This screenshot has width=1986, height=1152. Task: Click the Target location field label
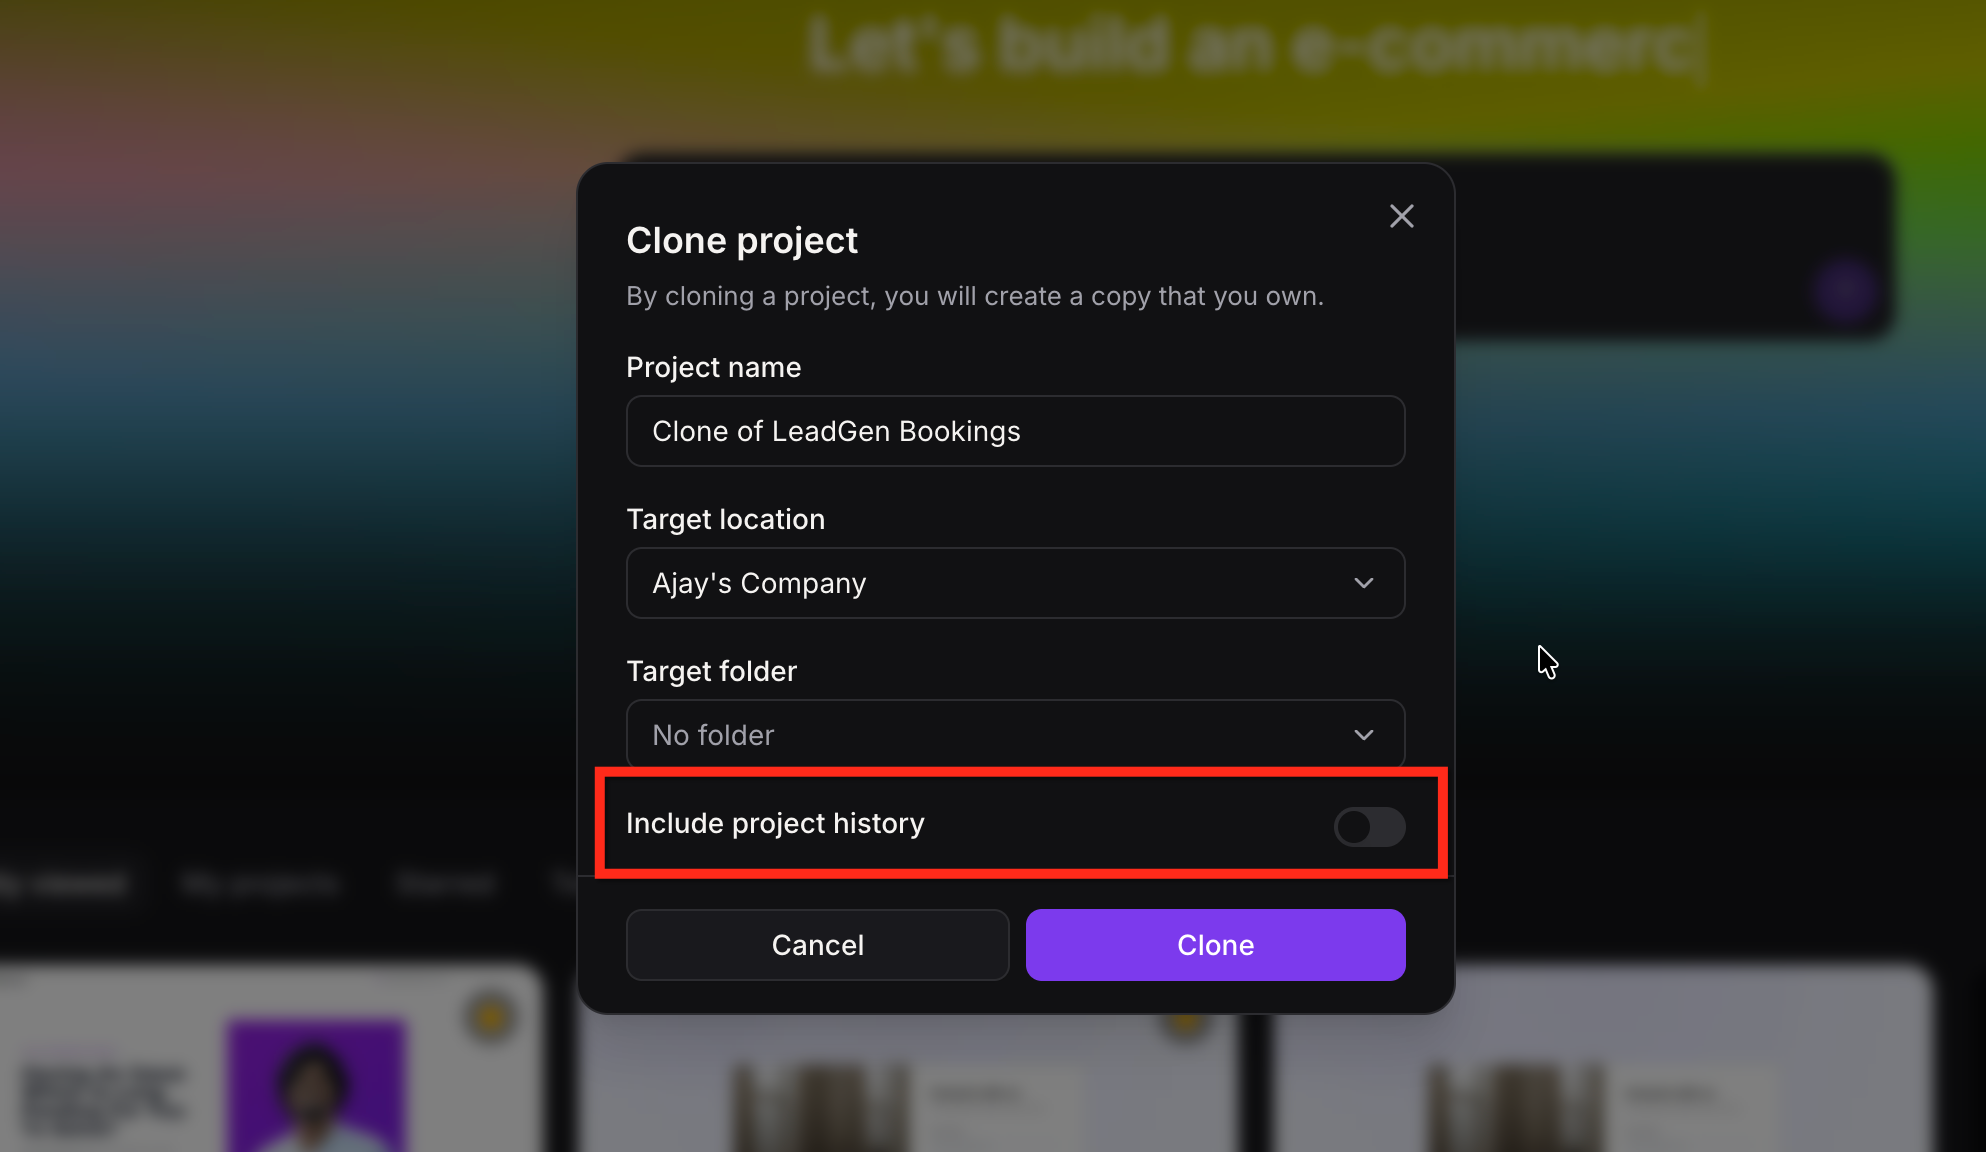(725, 519)
